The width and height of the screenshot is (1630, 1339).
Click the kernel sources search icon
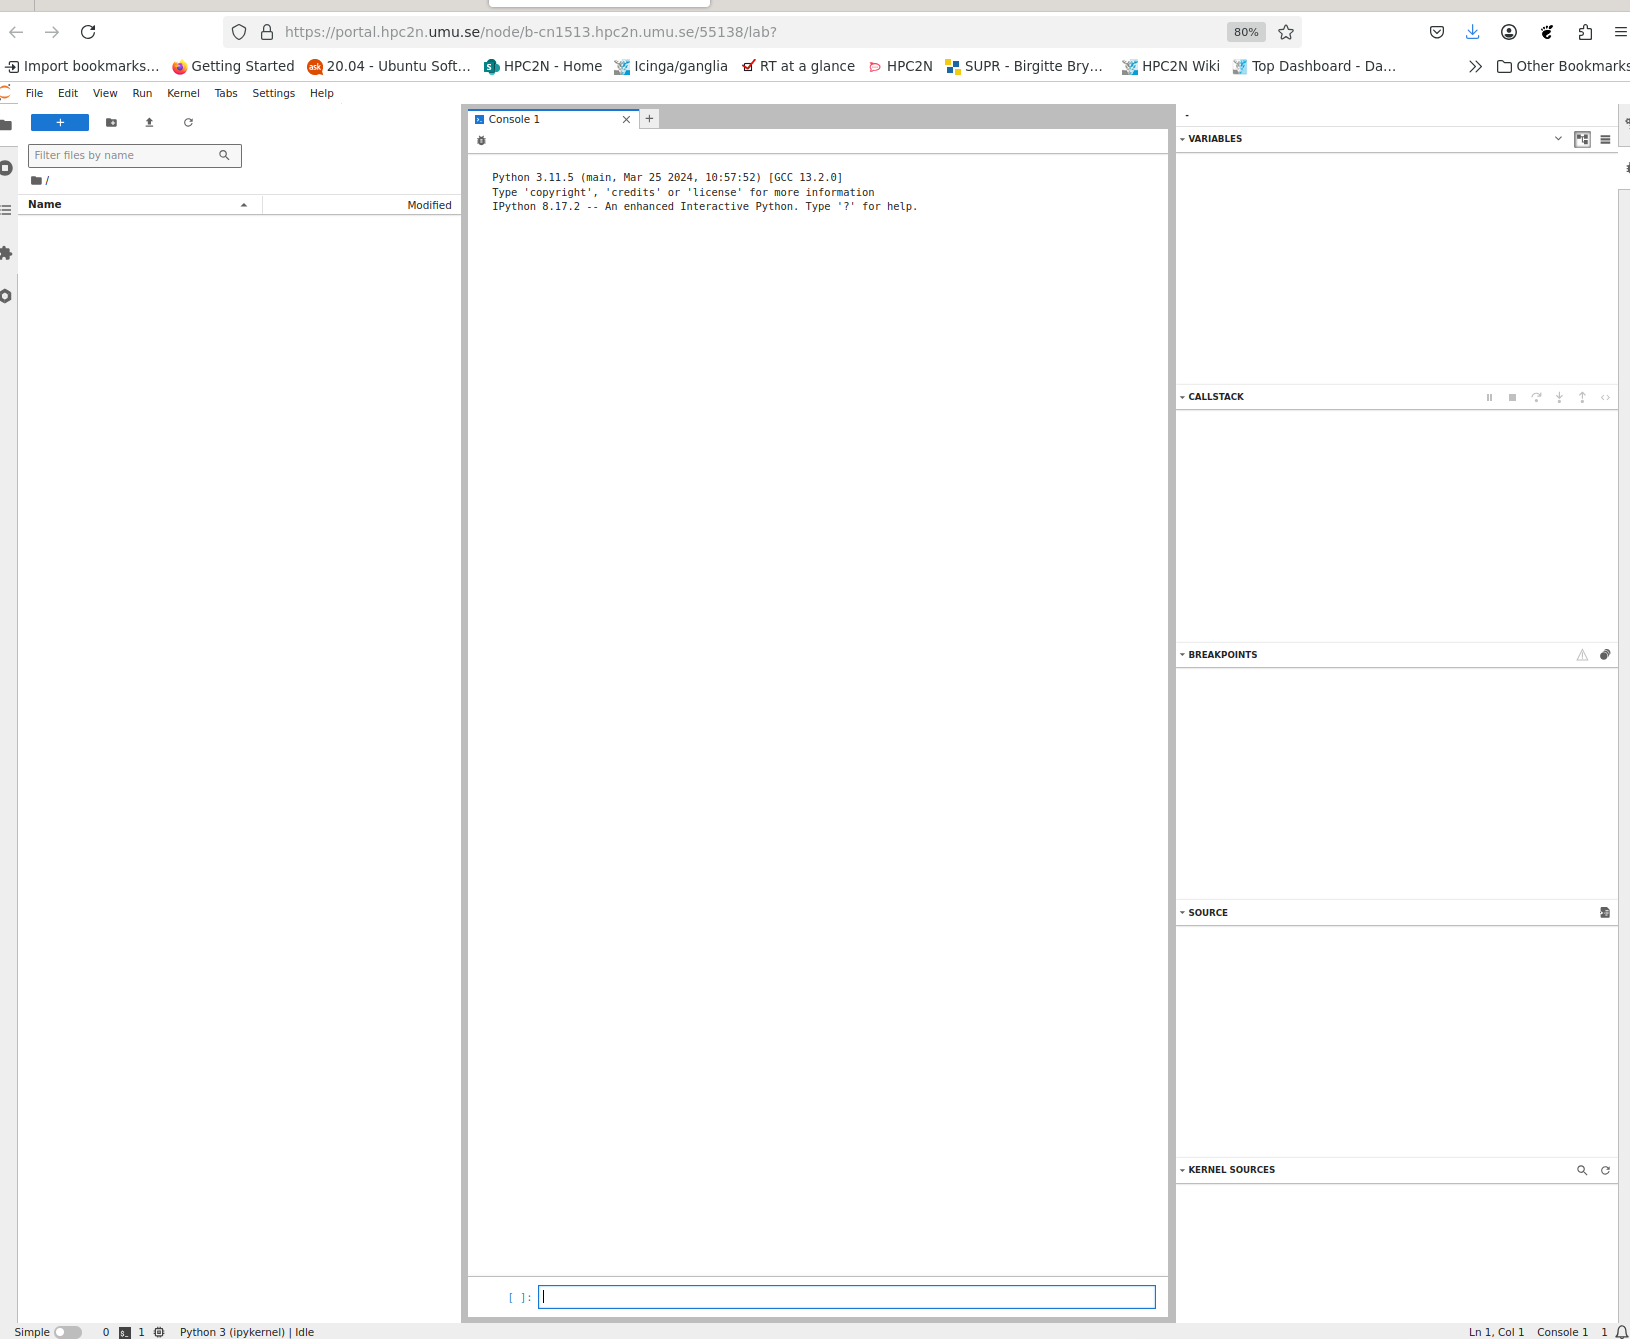(x=1582, y=1170)
